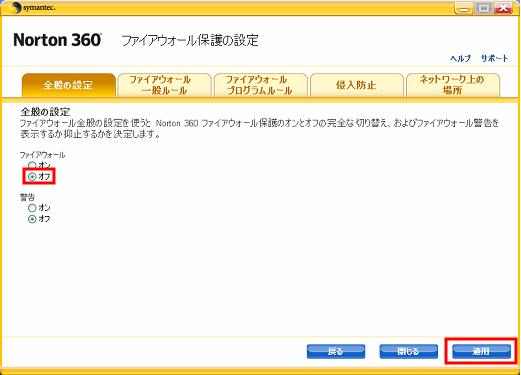Go to the ネットワーク上の場所 tab
521x375 pixels.
point(452,85)
